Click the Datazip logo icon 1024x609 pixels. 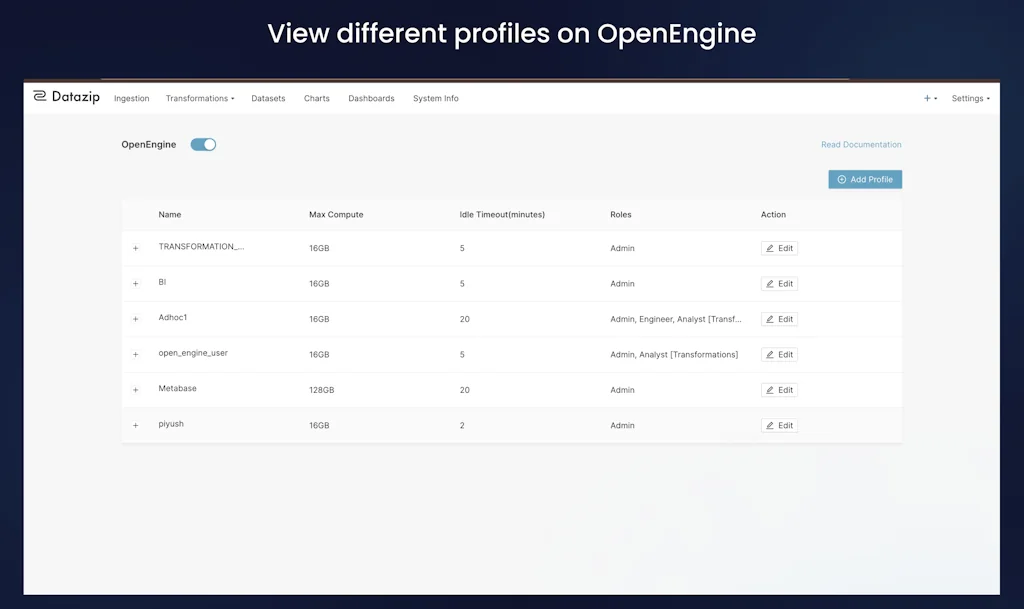pyautogui.click(x=39, y=95)
